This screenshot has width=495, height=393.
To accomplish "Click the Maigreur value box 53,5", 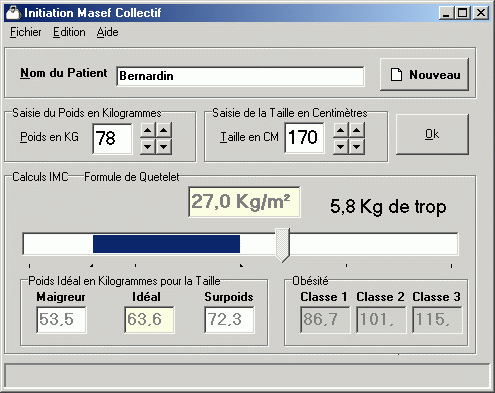I will pyautogui.click(x=61, y=320).
